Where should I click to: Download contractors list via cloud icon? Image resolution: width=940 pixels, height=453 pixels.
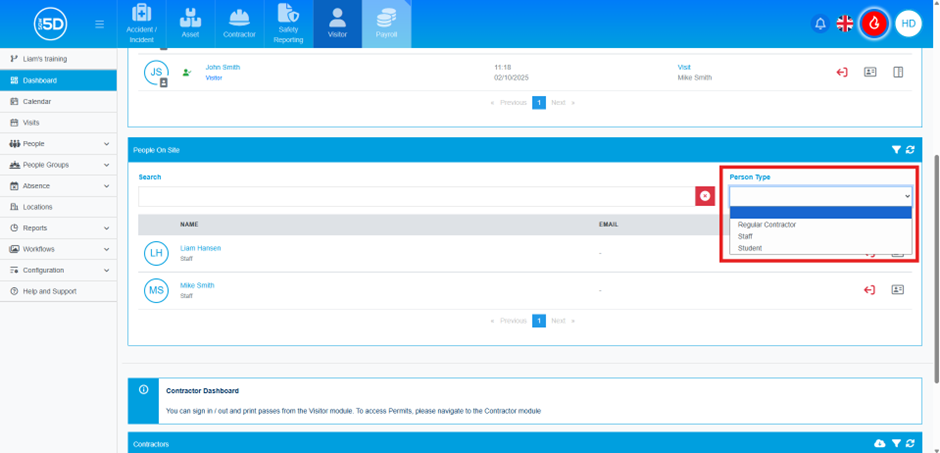[x=880, y=443]
